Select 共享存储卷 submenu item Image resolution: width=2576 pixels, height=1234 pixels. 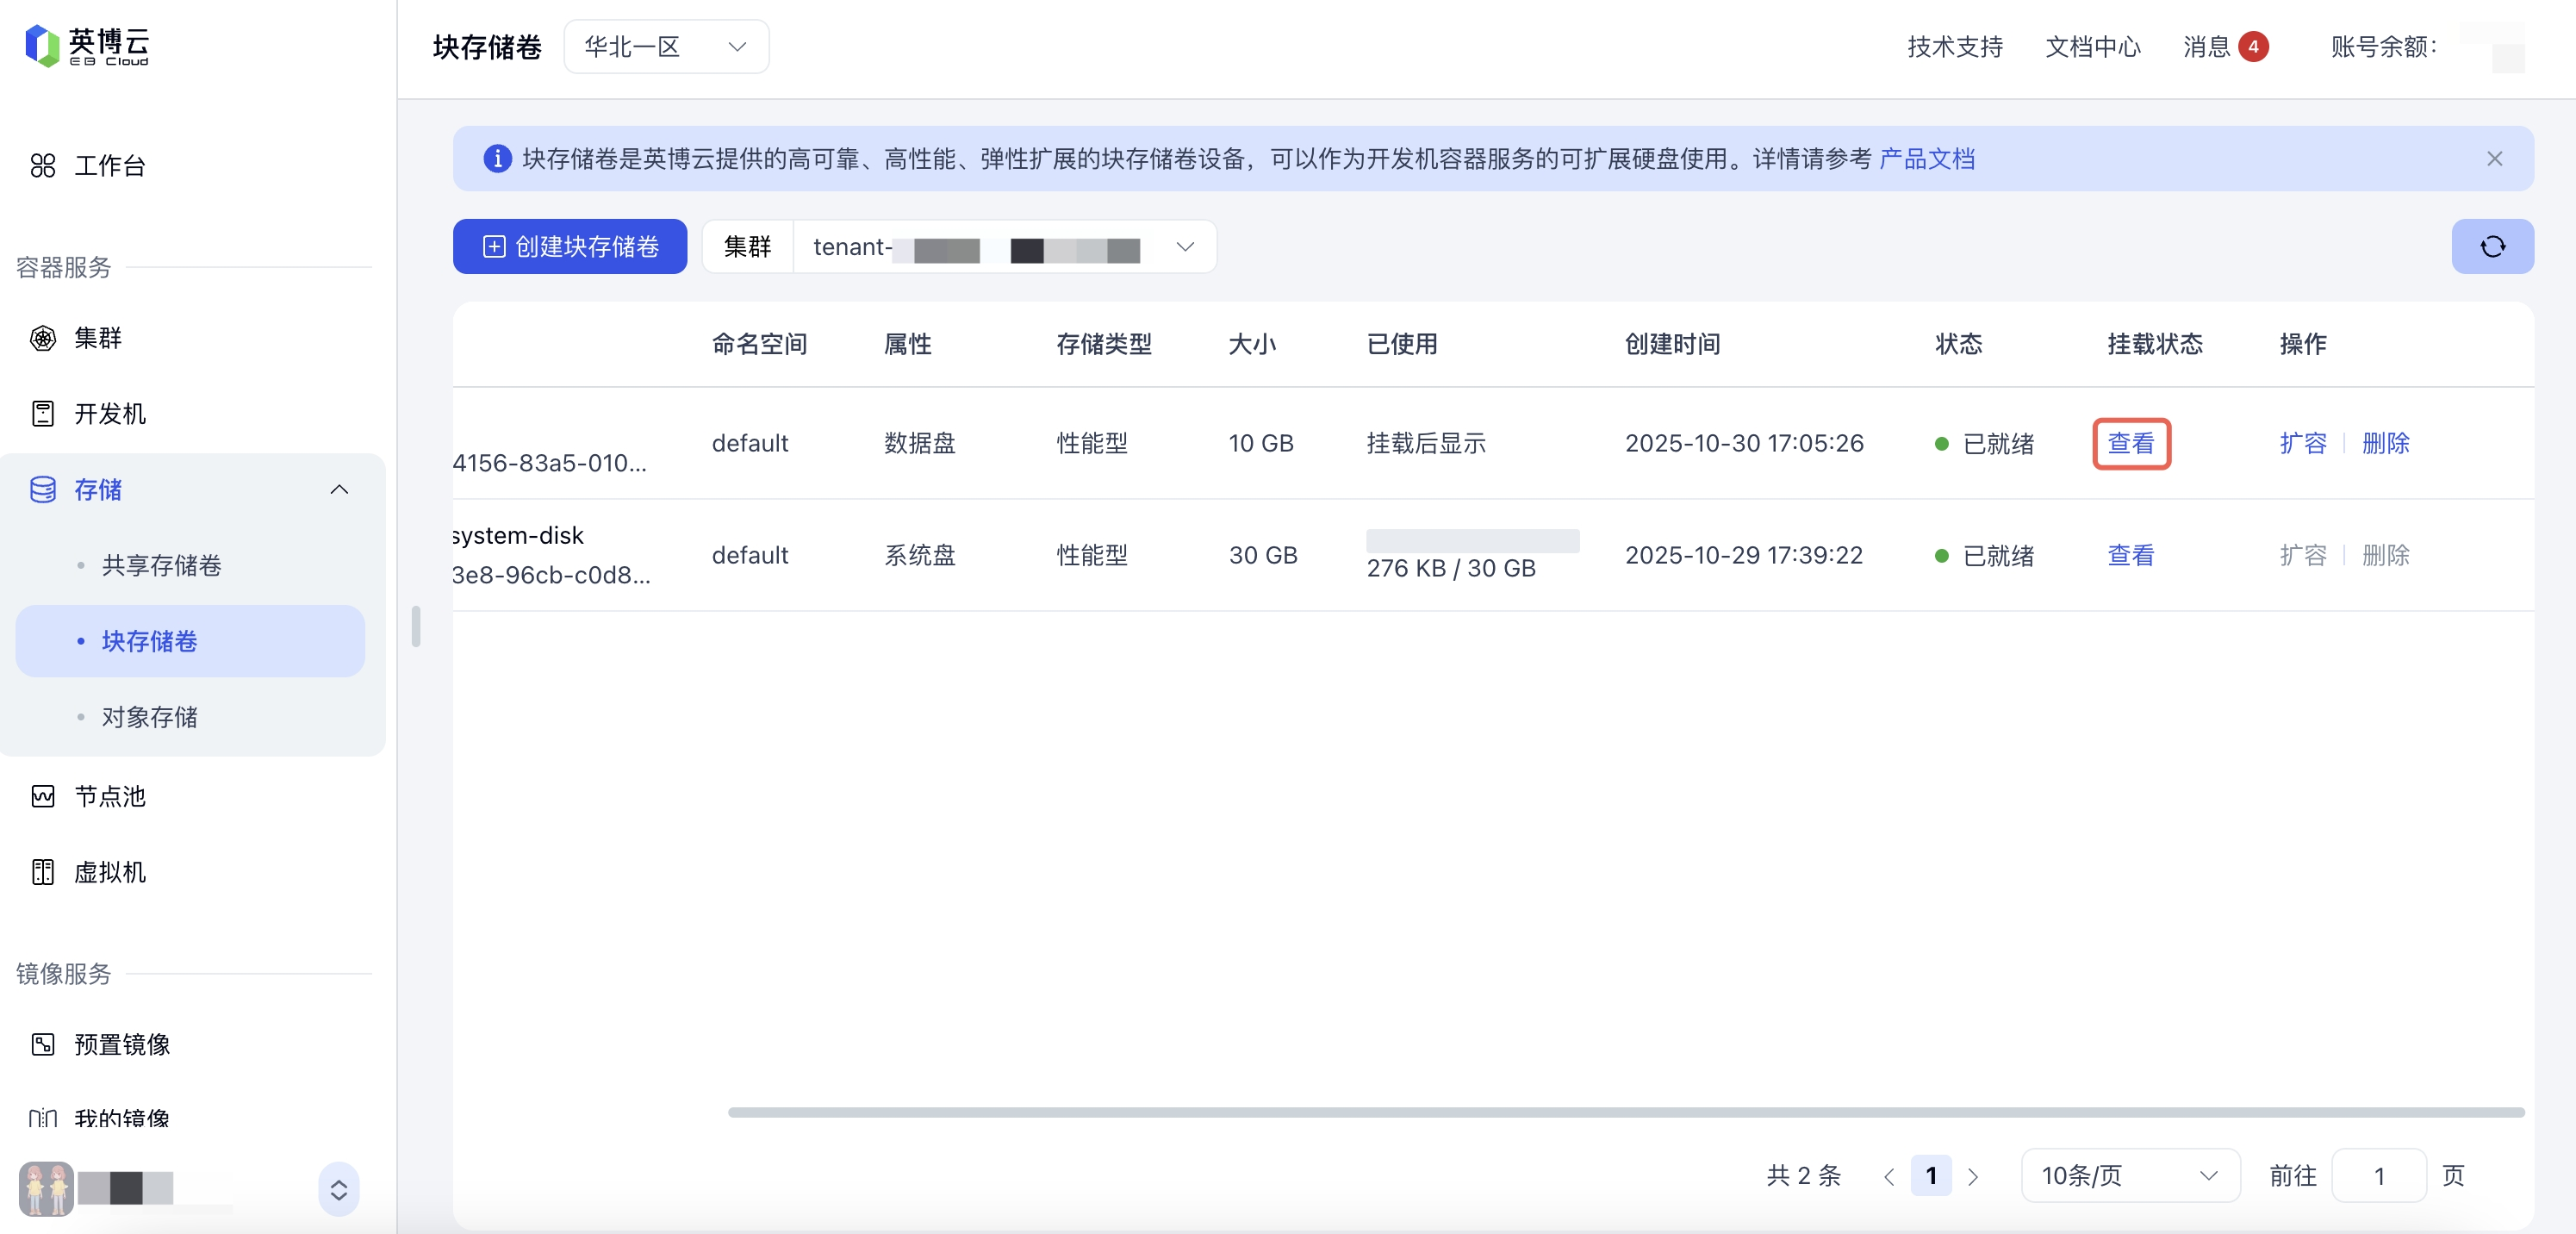point(161,565)
